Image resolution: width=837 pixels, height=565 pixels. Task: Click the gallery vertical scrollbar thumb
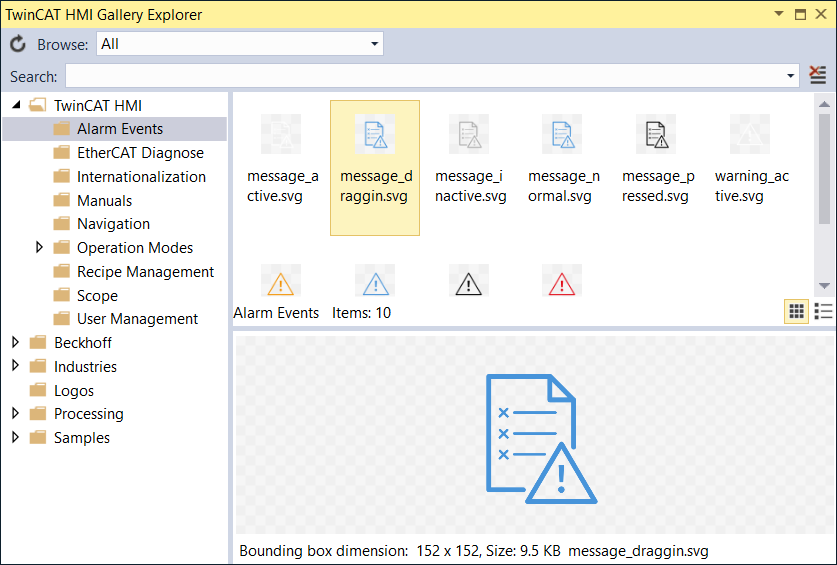tap(824, 168)
